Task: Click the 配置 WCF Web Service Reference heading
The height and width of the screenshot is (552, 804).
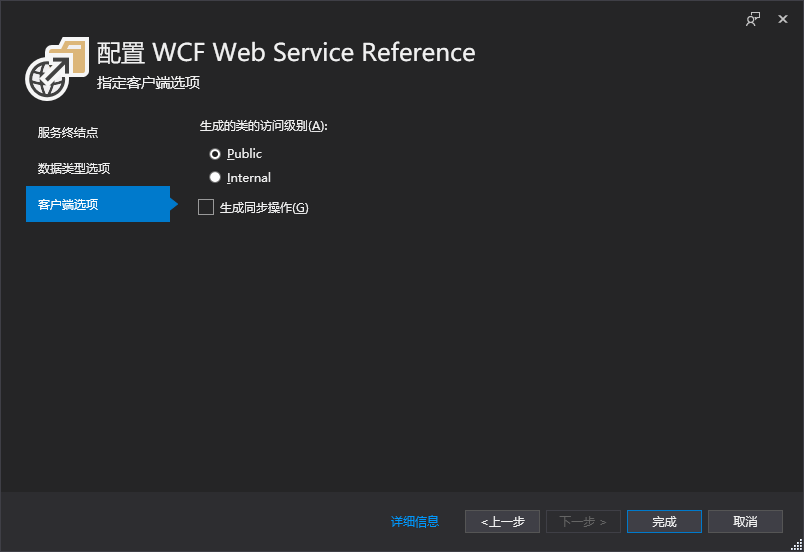Action: [x=286, y=52]
